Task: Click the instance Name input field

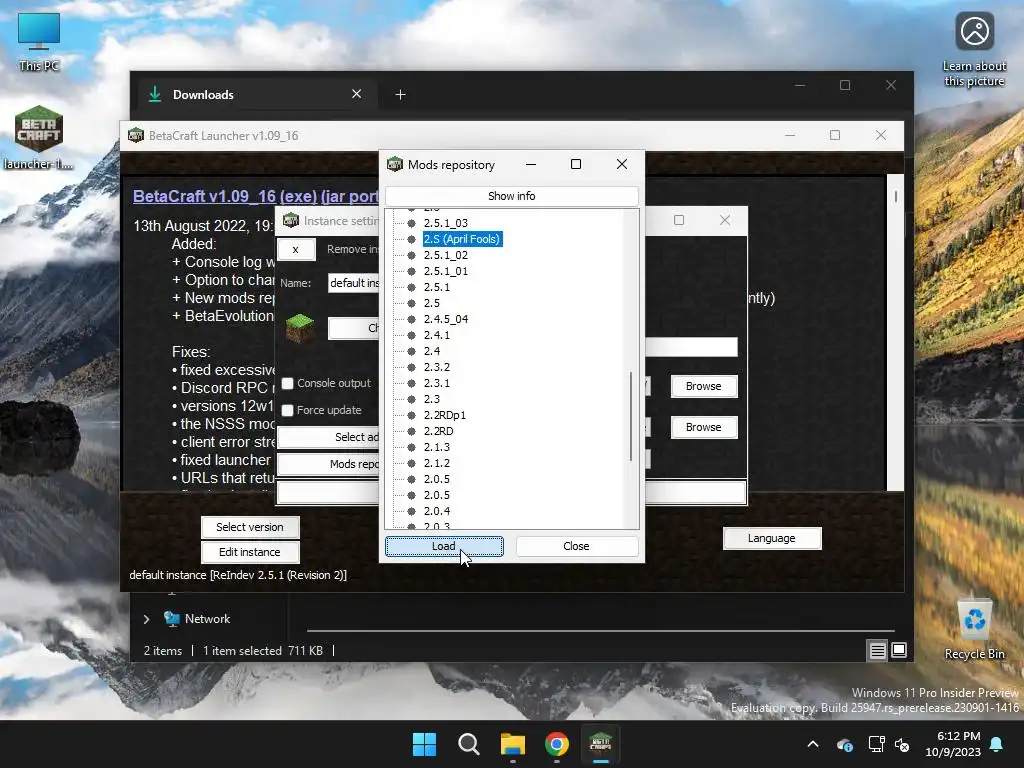Action: click(353, 283)
